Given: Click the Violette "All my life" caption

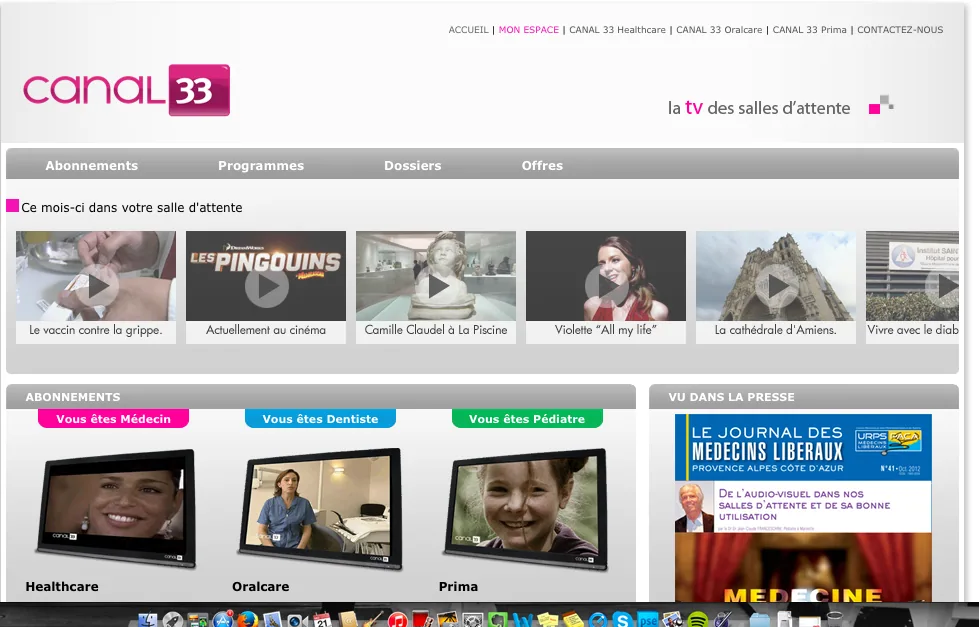Looking at the screenshot, I should point(606,330).
